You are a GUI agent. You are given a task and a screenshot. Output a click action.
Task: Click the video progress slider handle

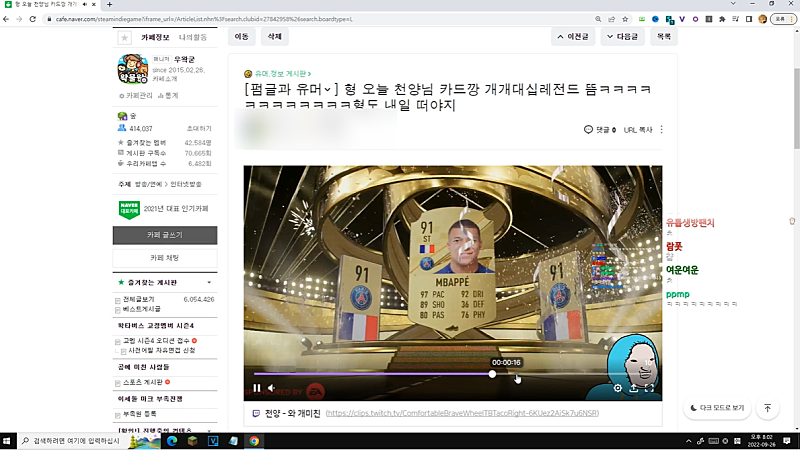[492, 374]
